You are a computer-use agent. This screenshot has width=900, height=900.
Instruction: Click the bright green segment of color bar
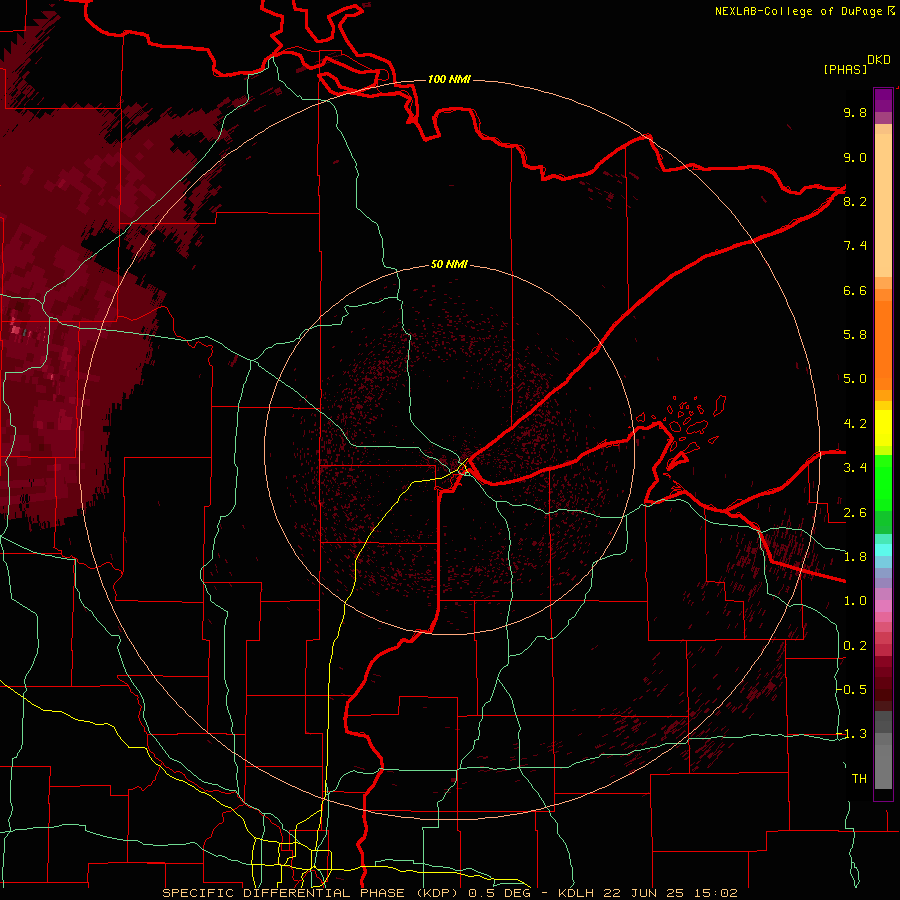(x=883, y=481)
